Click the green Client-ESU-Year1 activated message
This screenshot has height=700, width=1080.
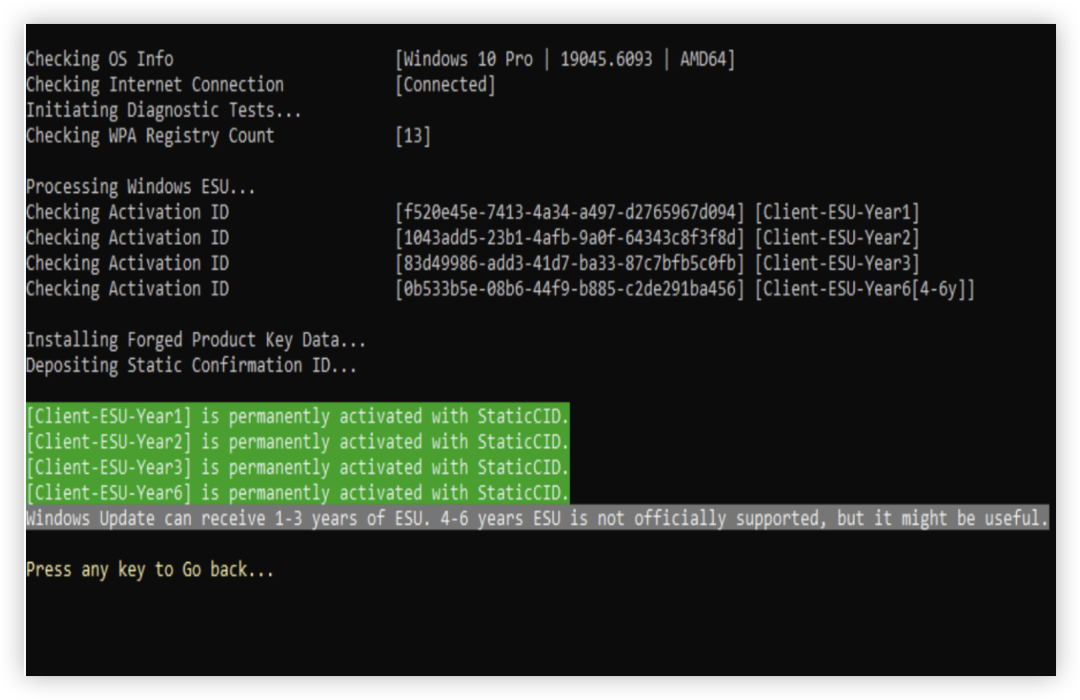[297, 416]
